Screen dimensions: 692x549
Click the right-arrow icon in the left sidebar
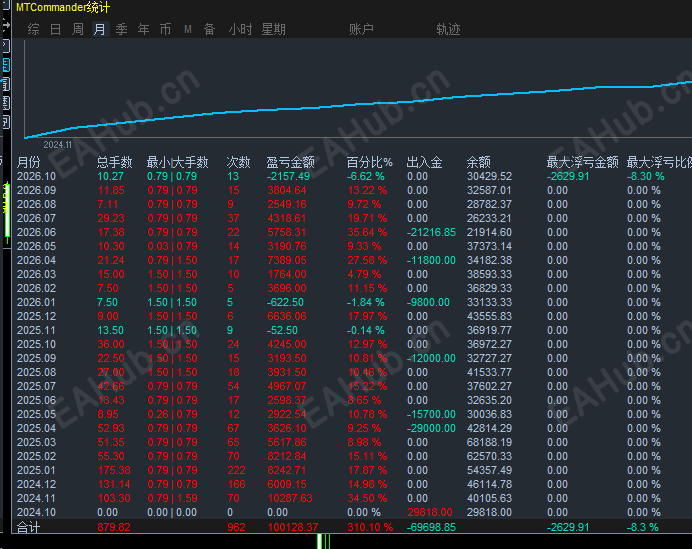(5, 25)
